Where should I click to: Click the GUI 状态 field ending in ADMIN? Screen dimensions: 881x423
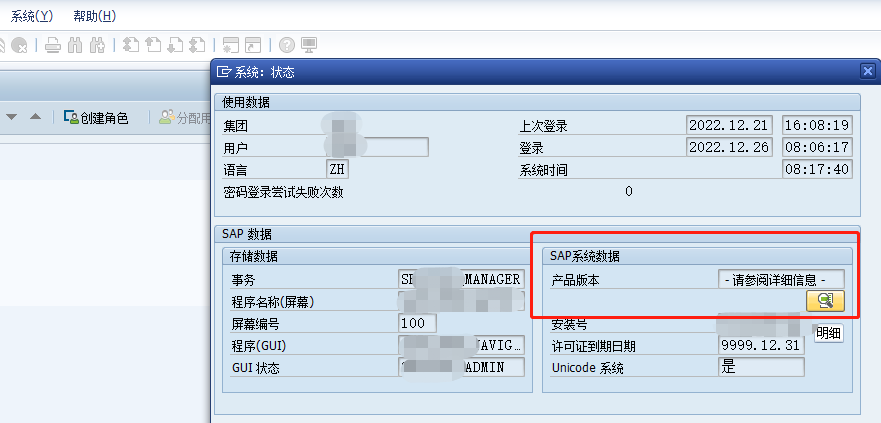coord(461,367)
